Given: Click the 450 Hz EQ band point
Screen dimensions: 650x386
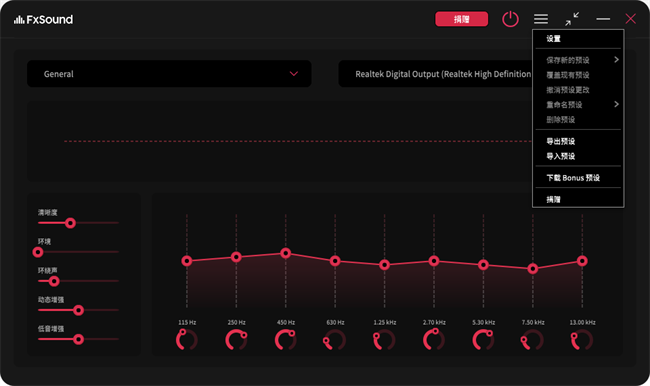Looking at the screenshot, I should point(286,253).
